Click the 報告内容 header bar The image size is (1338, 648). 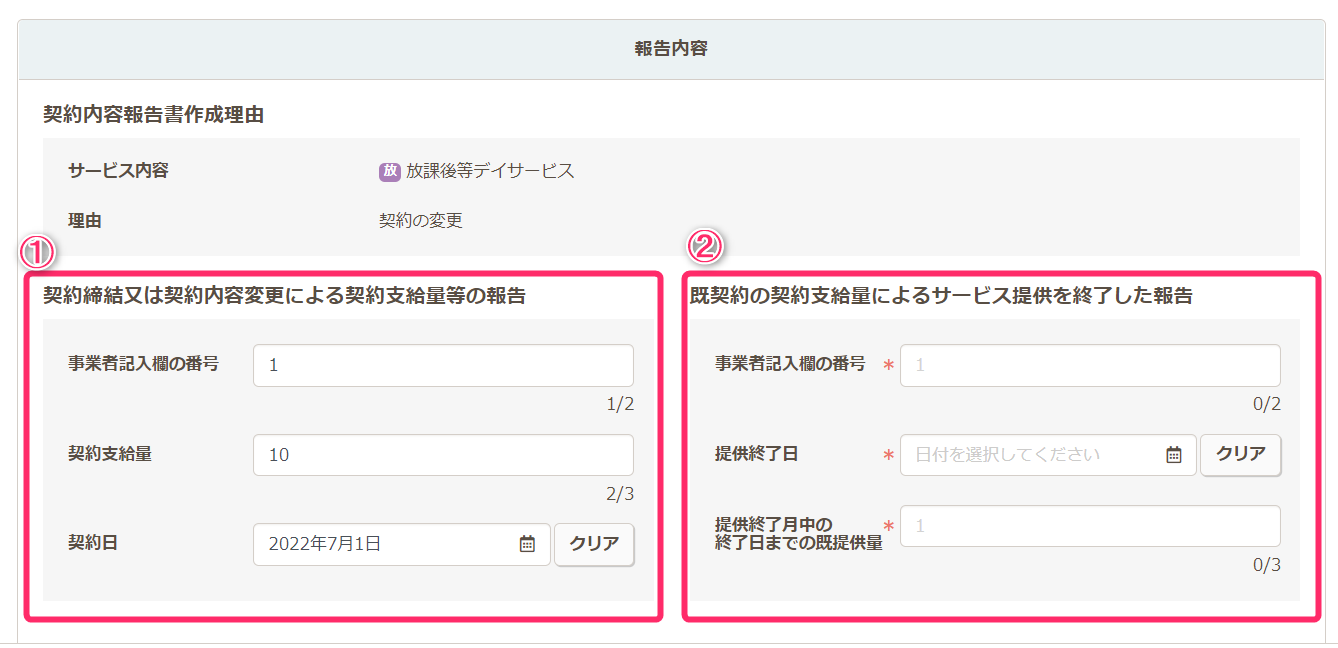point(670,49)
